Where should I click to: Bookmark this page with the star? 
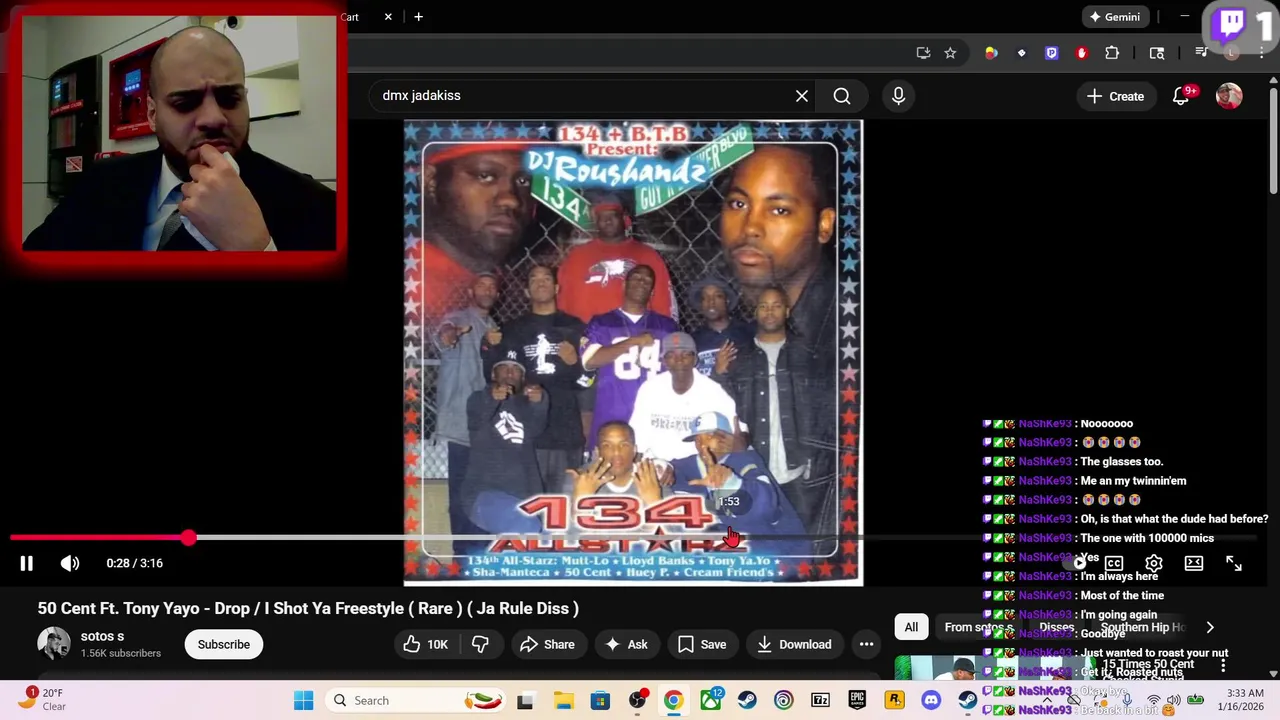point(950,53)
